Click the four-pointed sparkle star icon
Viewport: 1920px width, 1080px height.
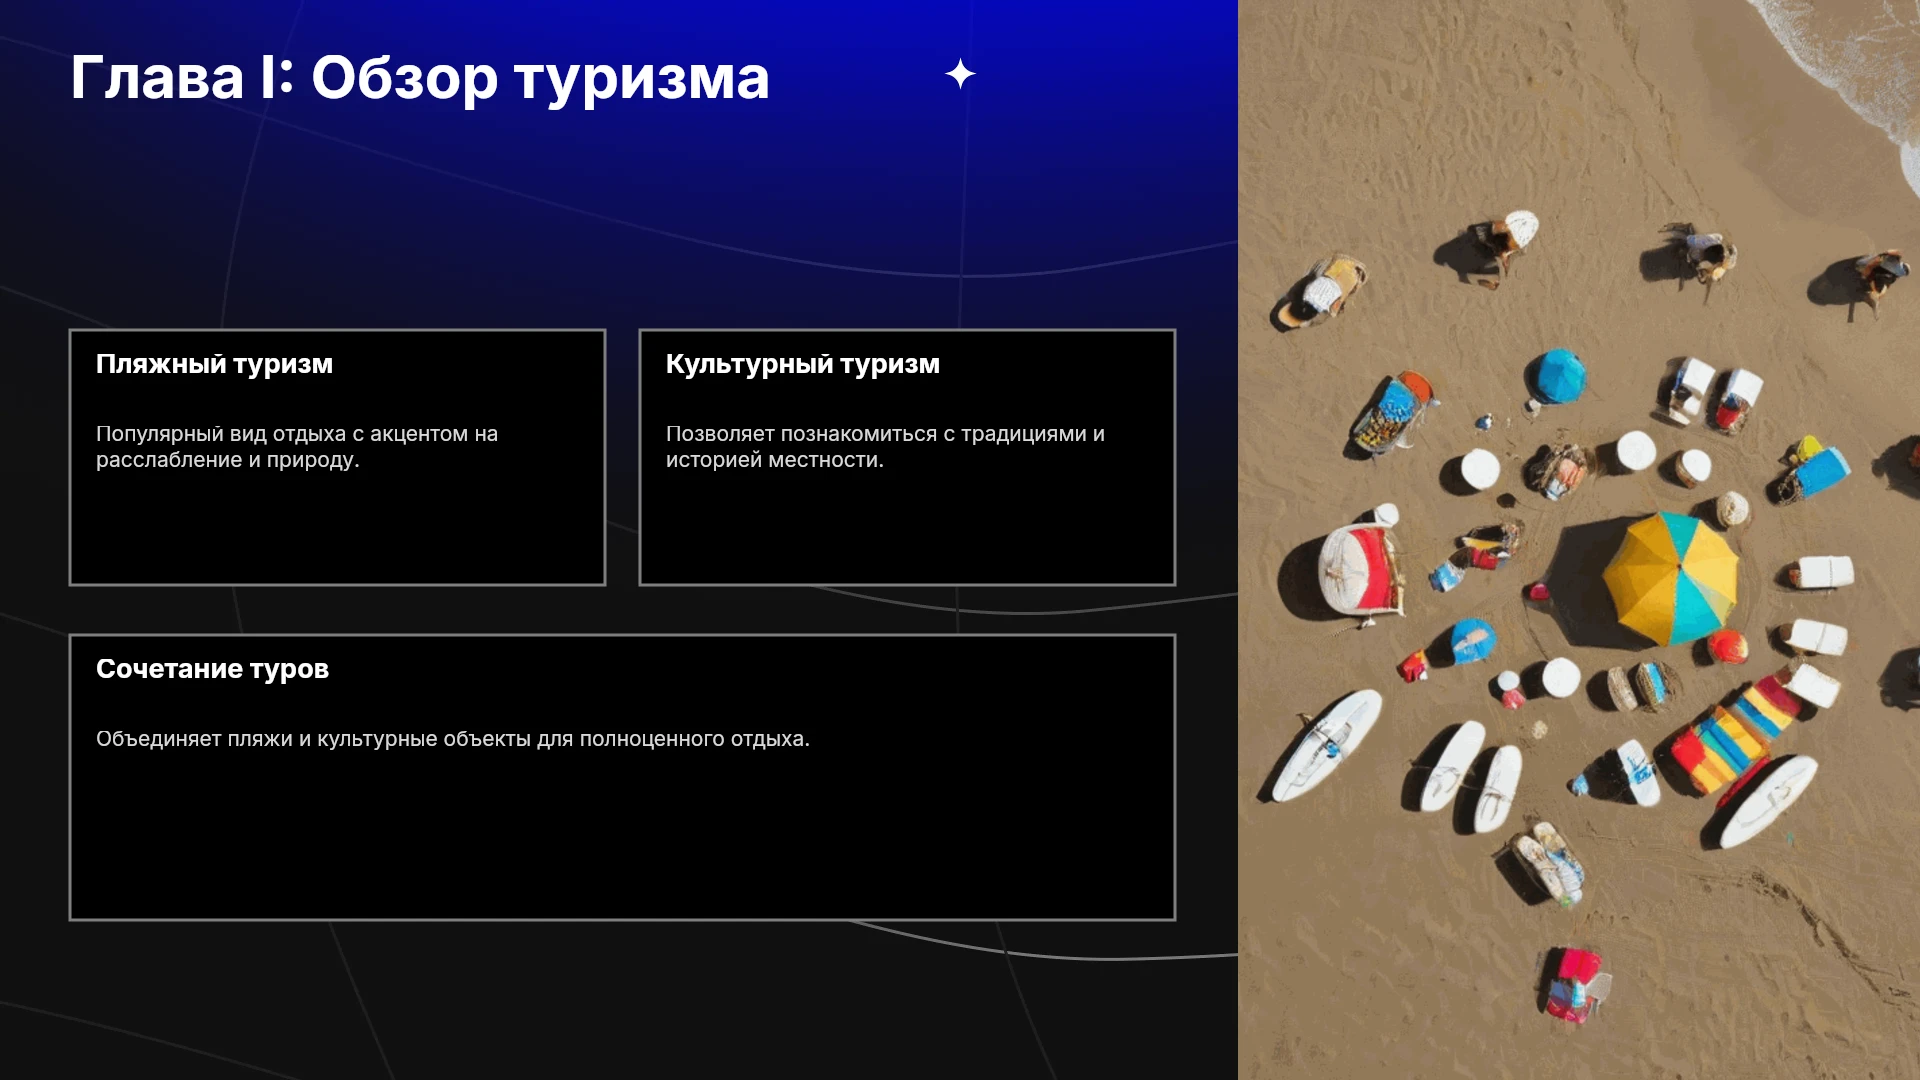click(x=960, y=74)
